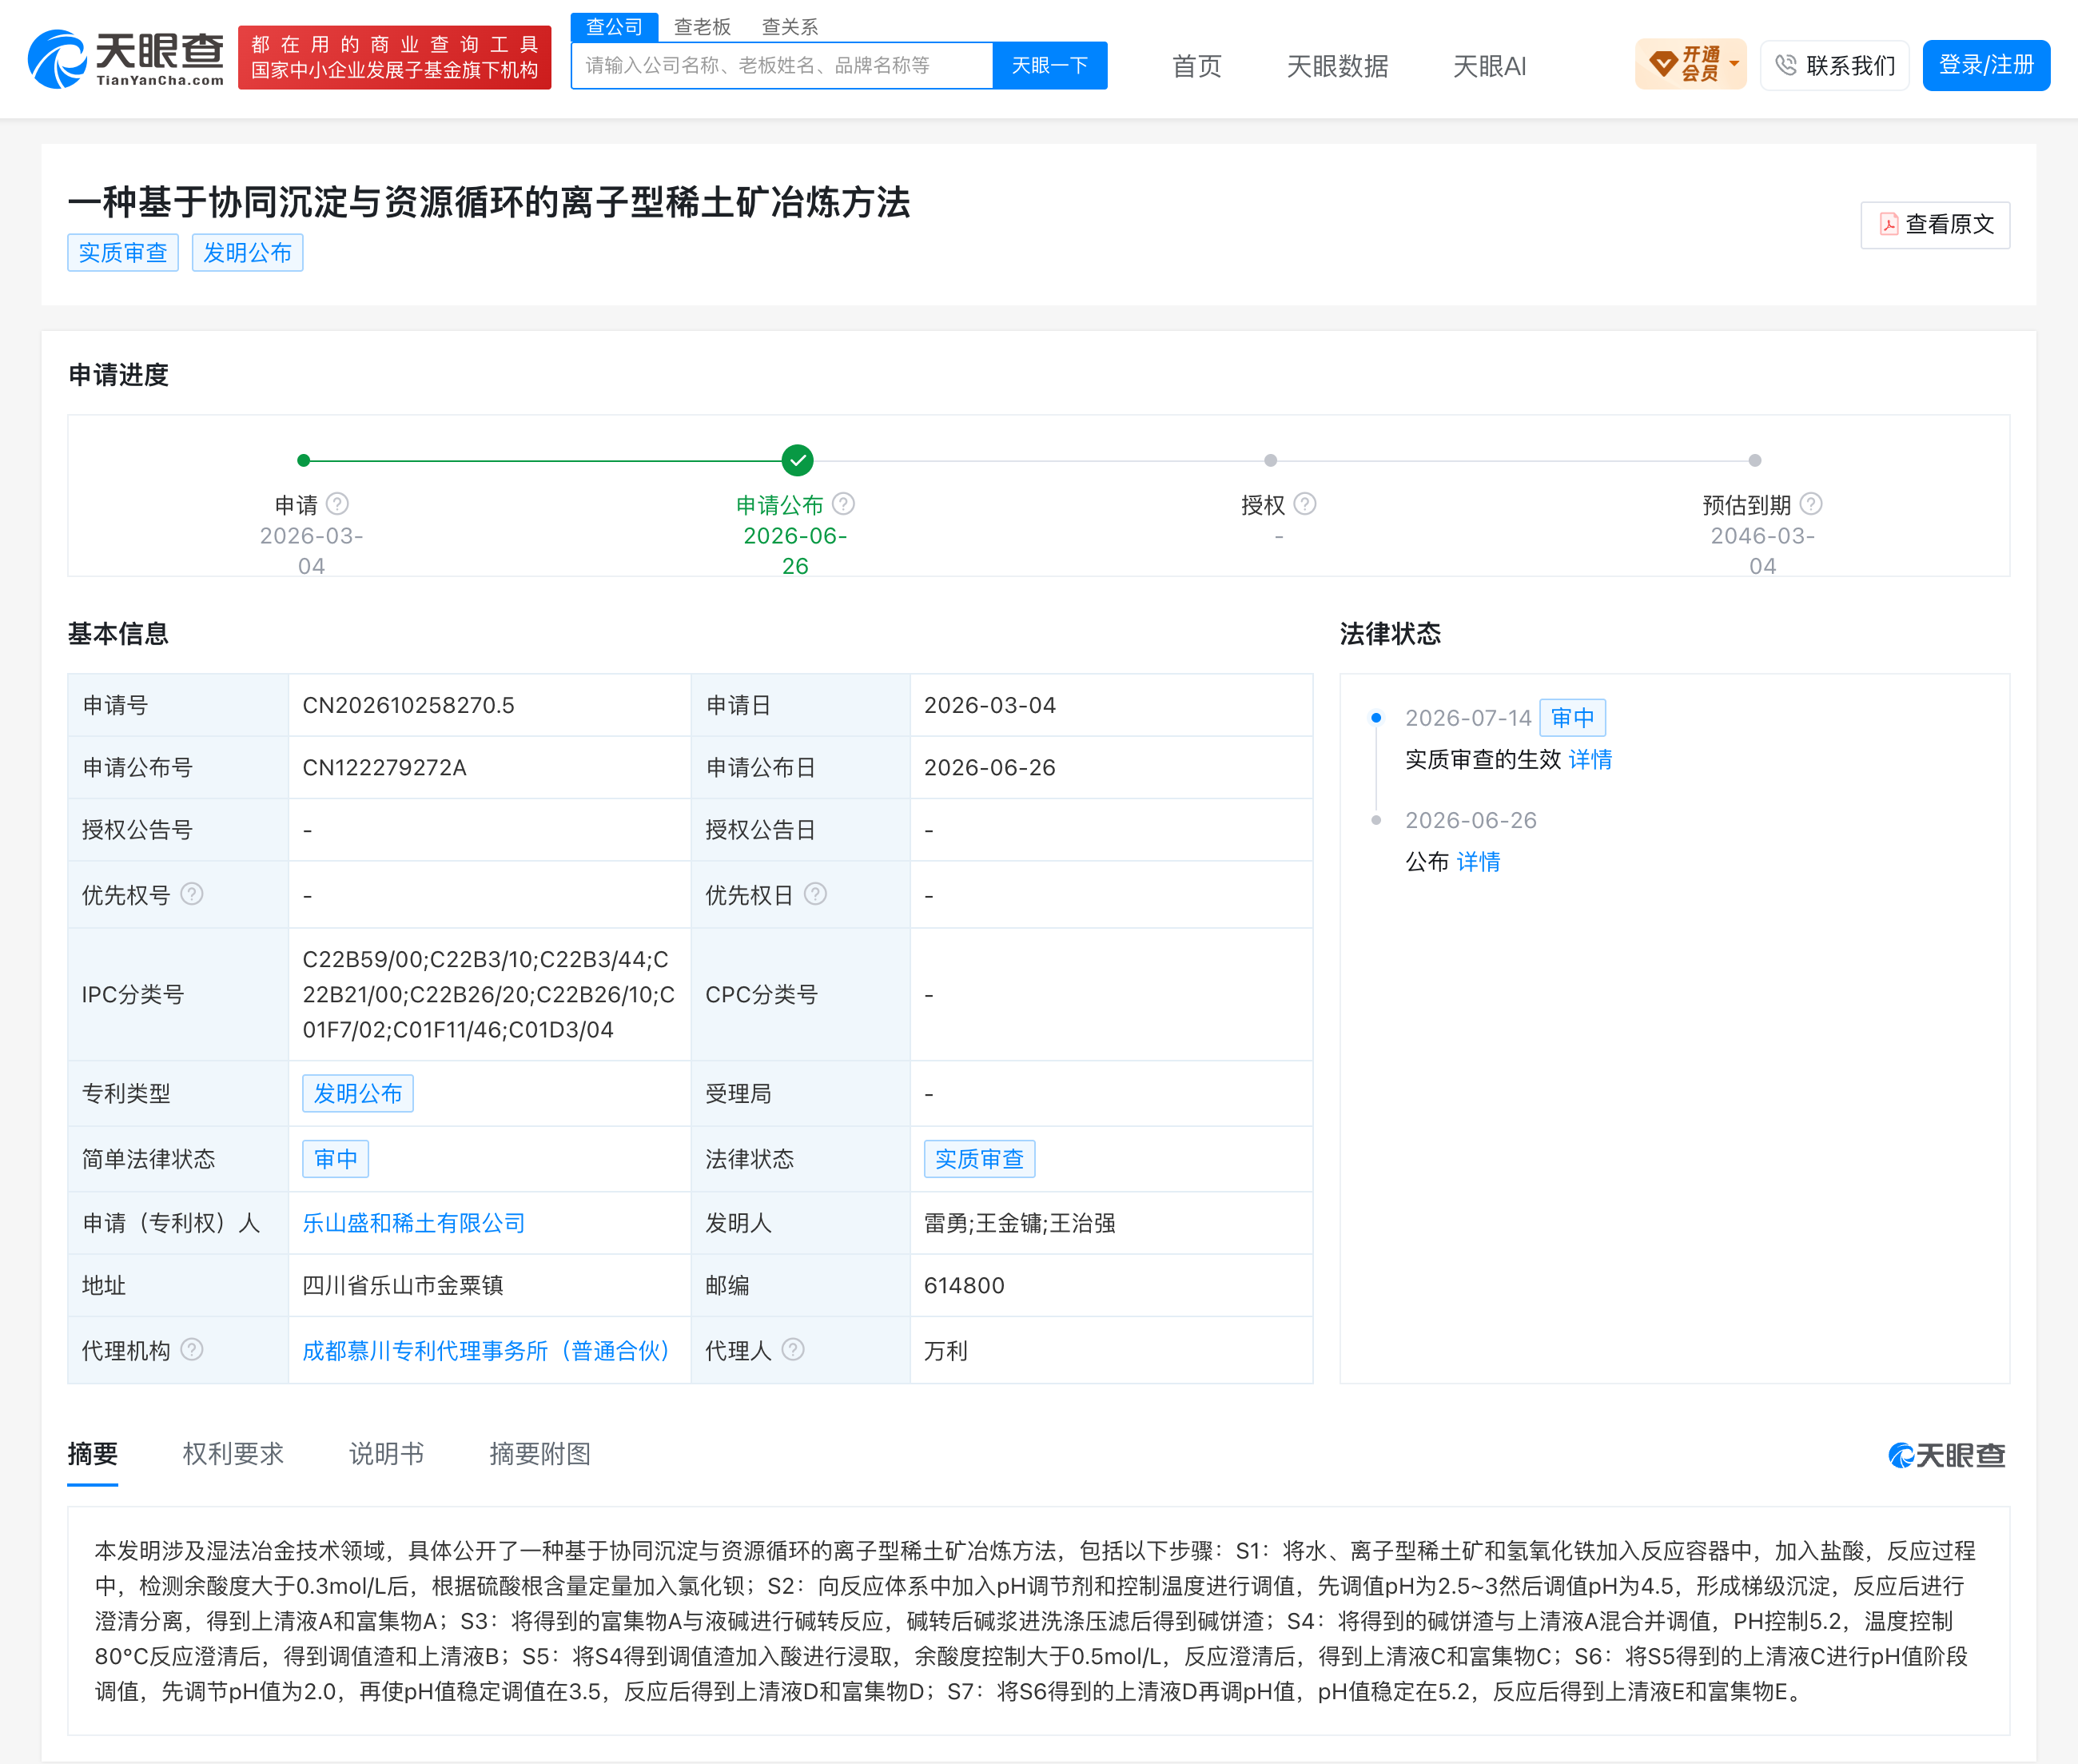This screenshot has height=1764, width=2078.
Task: Open the 权利要求 tab
Action: pyautogui.click(x=233, y=1453)
